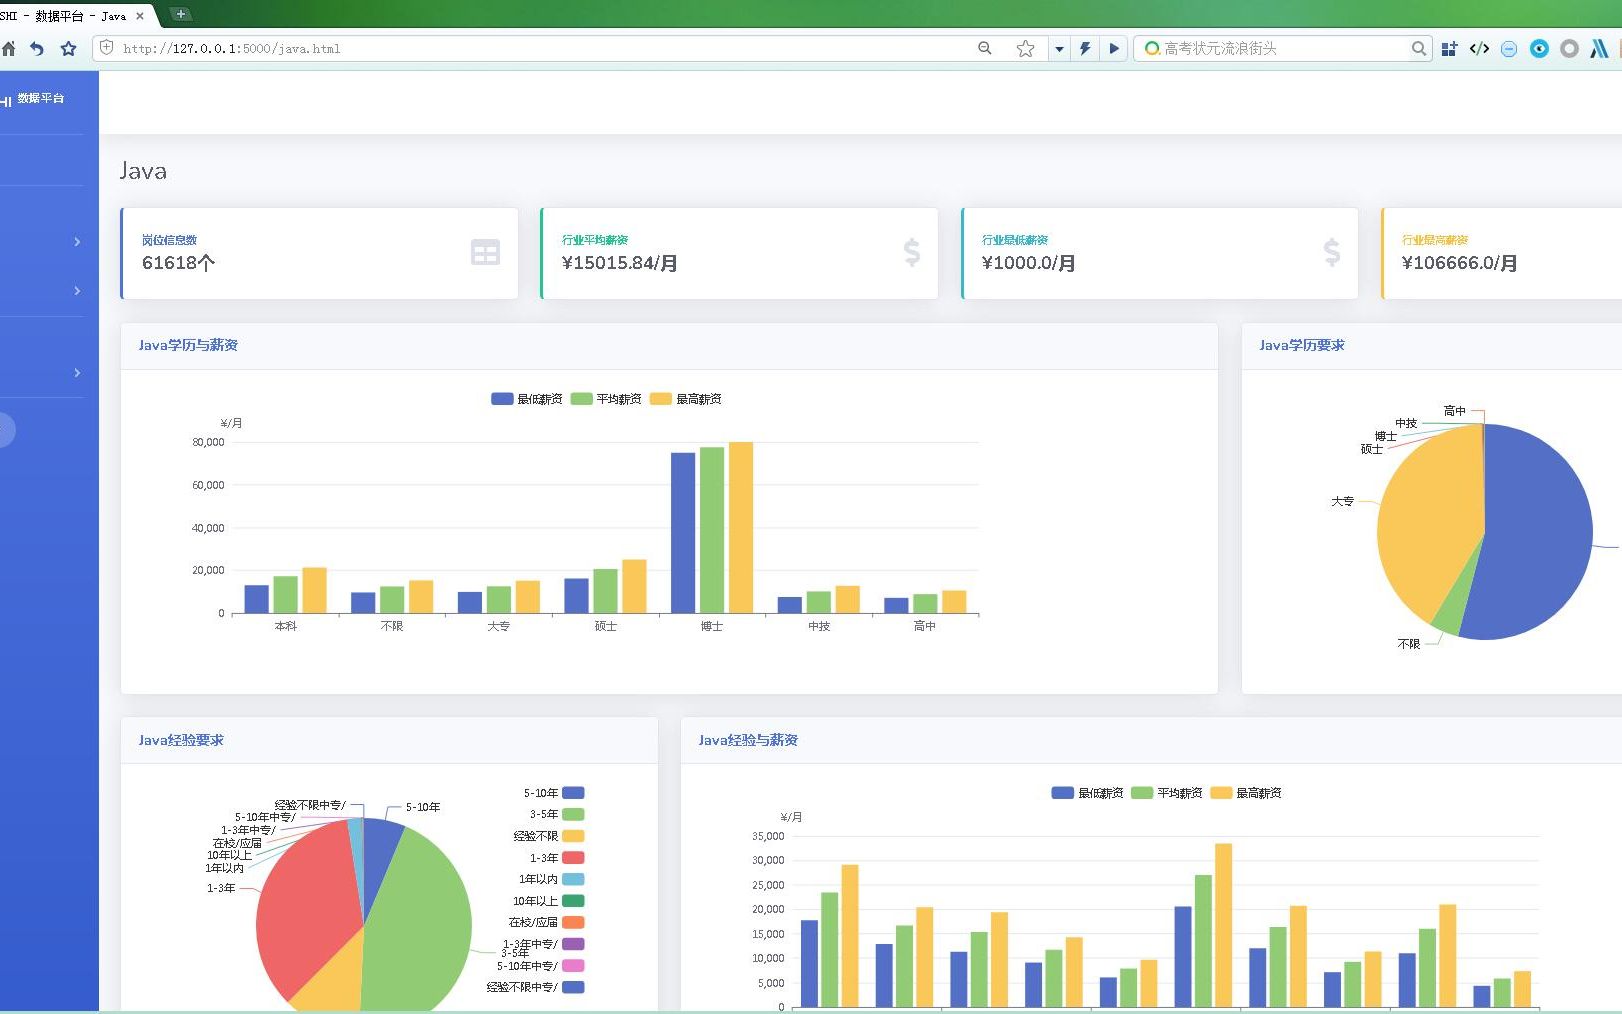Open the favorites star next to back arrow
Image resolution: width=1622 pixels, height=1014 pixels.
68,48
